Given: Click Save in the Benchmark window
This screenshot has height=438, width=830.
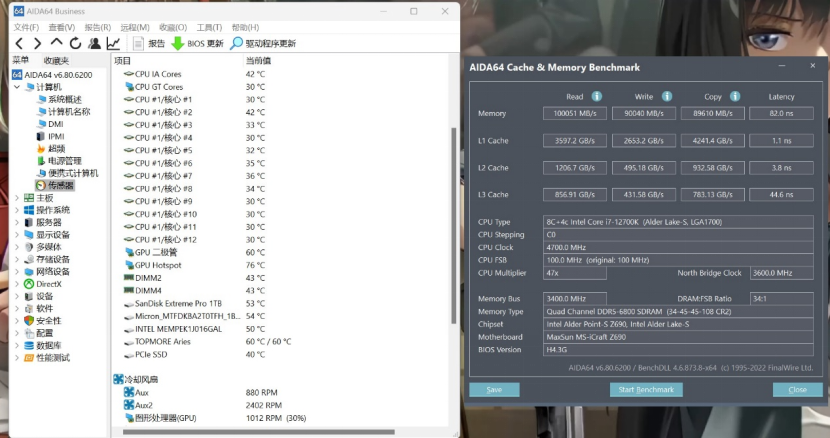Looking at the screenshot, I should (494, 390).
